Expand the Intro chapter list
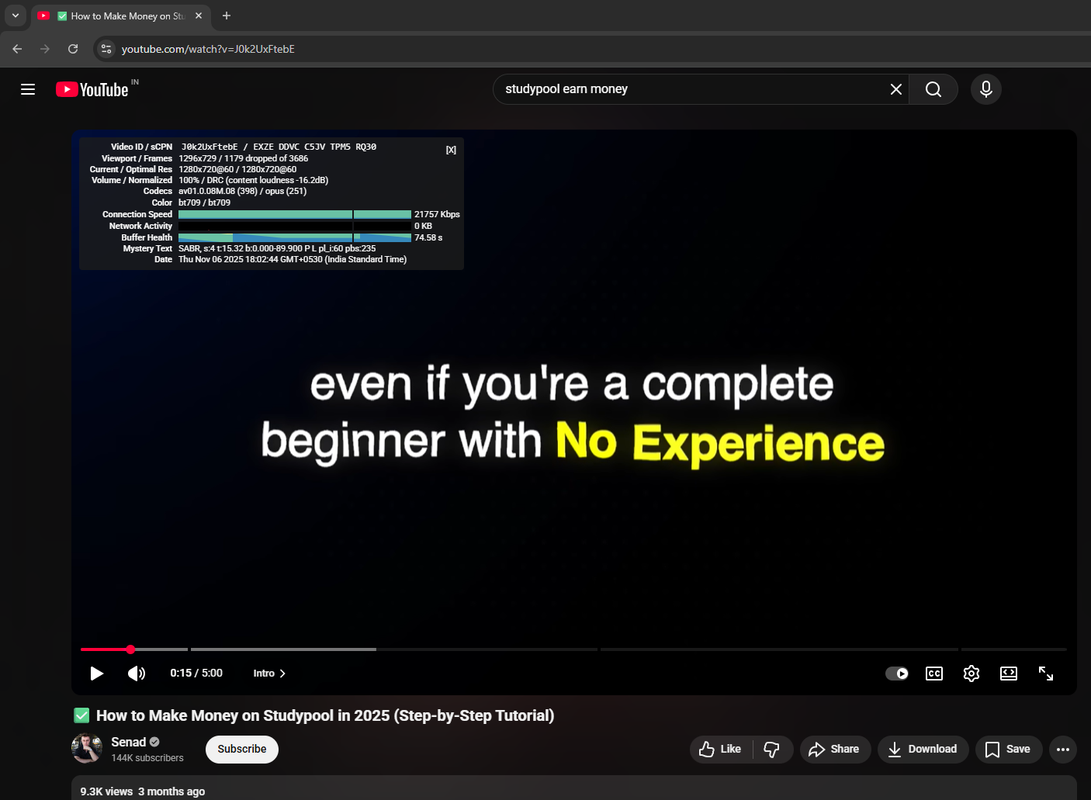Image resolution: width=1091 pixels, height=800 pixels. tap(269, 673)
